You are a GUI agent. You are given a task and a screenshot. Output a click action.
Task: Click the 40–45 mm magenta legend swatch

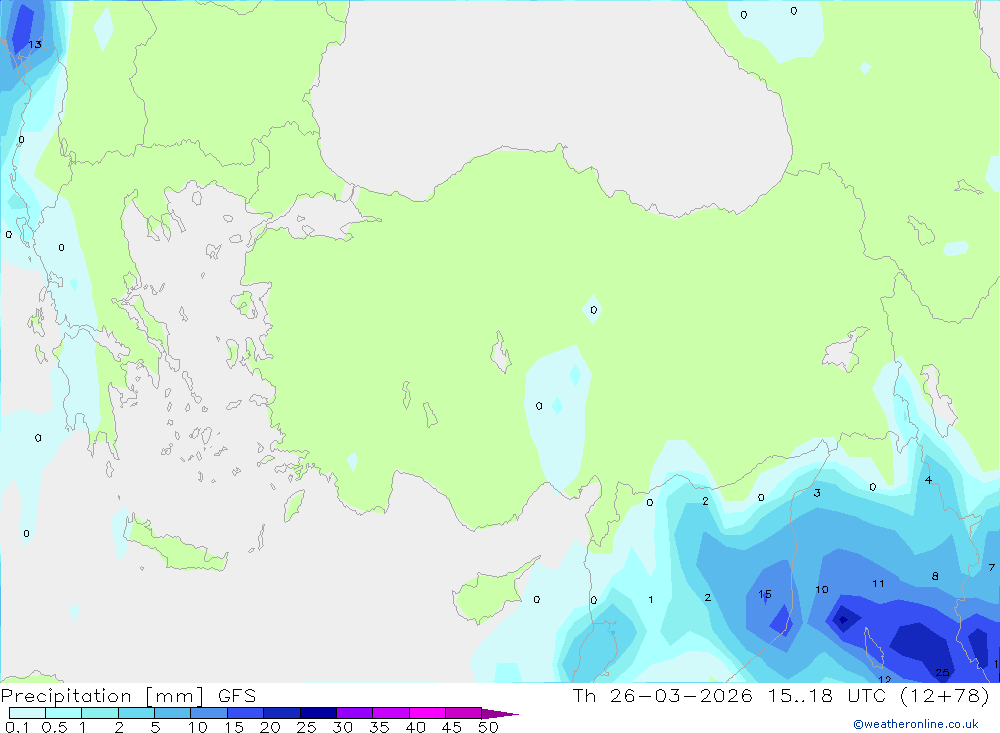(x=427, y=713)
